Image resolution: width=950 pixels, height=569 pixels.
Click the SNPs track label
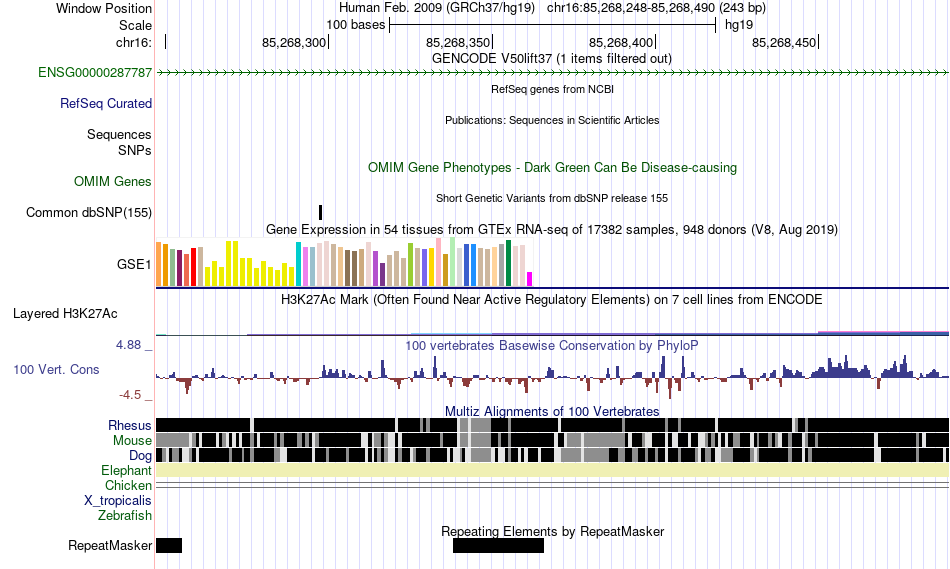[x=135, y=150]
